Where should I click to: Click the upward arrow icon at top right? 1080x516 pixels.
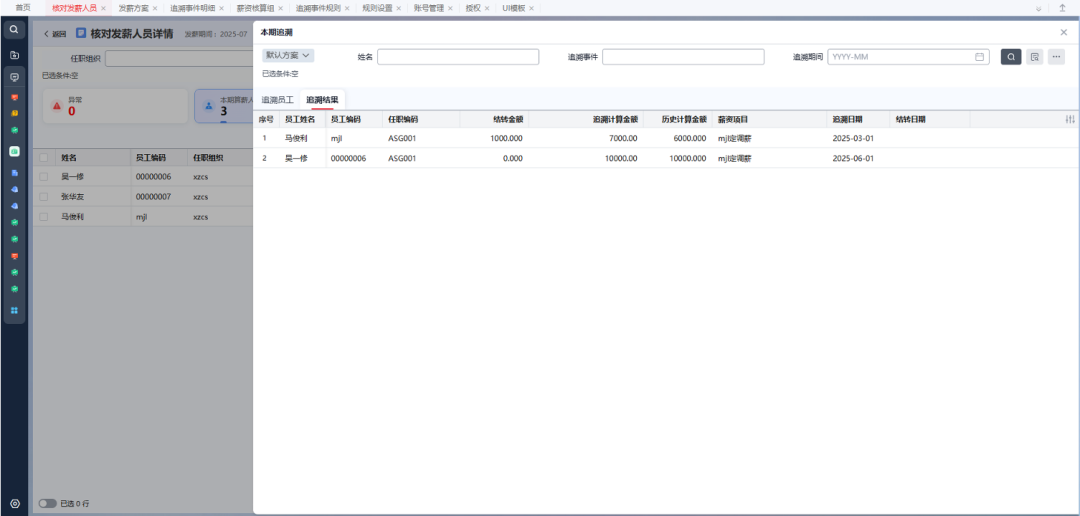pyautogui.click(x=1062, y=8)
